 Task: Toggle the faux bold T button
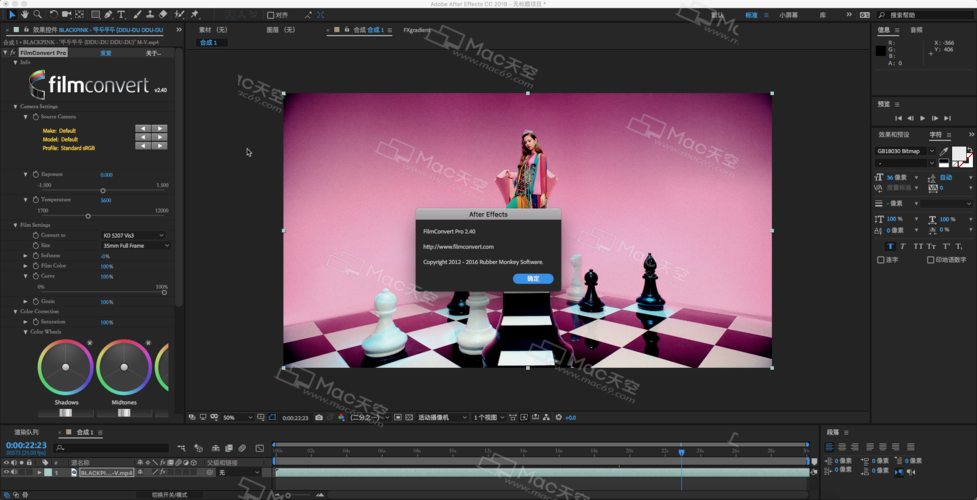pyautogui.click(x=890, y=246)
